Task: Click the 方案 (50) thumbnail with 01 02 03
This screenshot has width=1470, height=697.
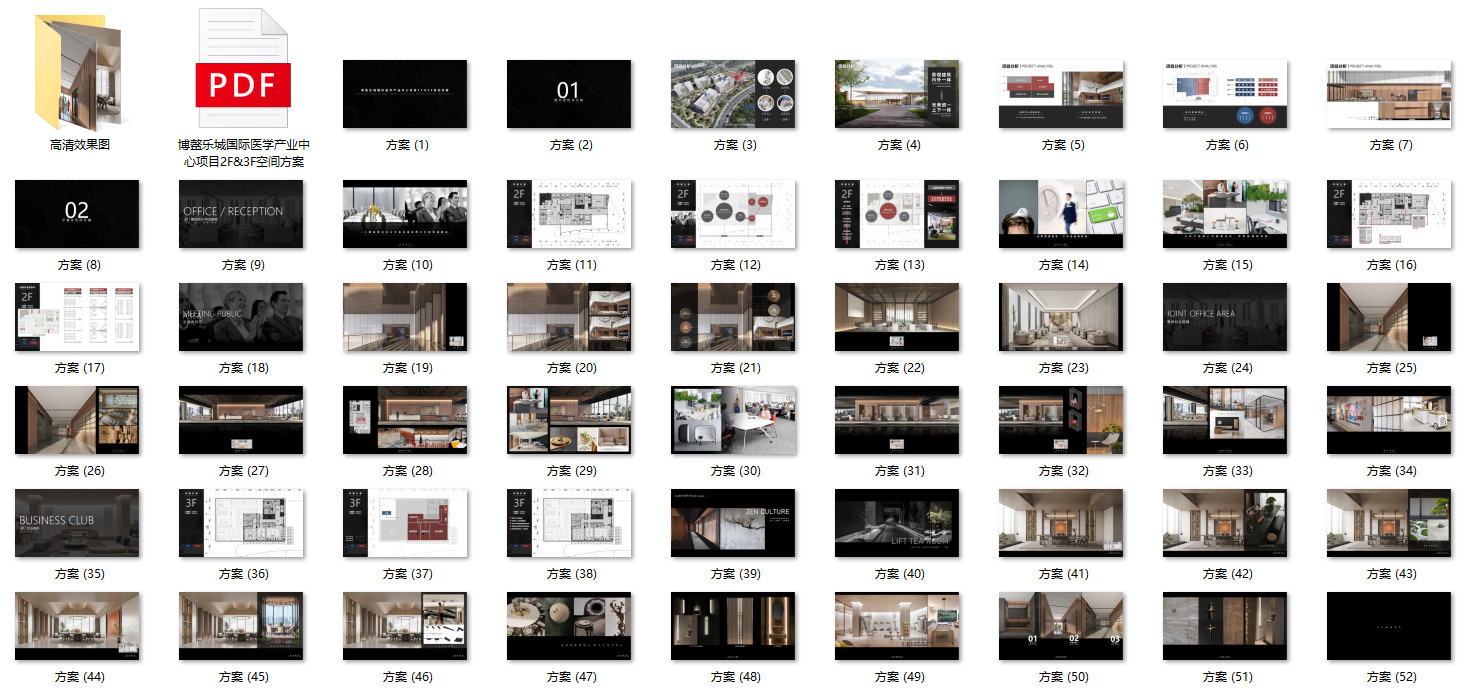Action: point(1061,626)
